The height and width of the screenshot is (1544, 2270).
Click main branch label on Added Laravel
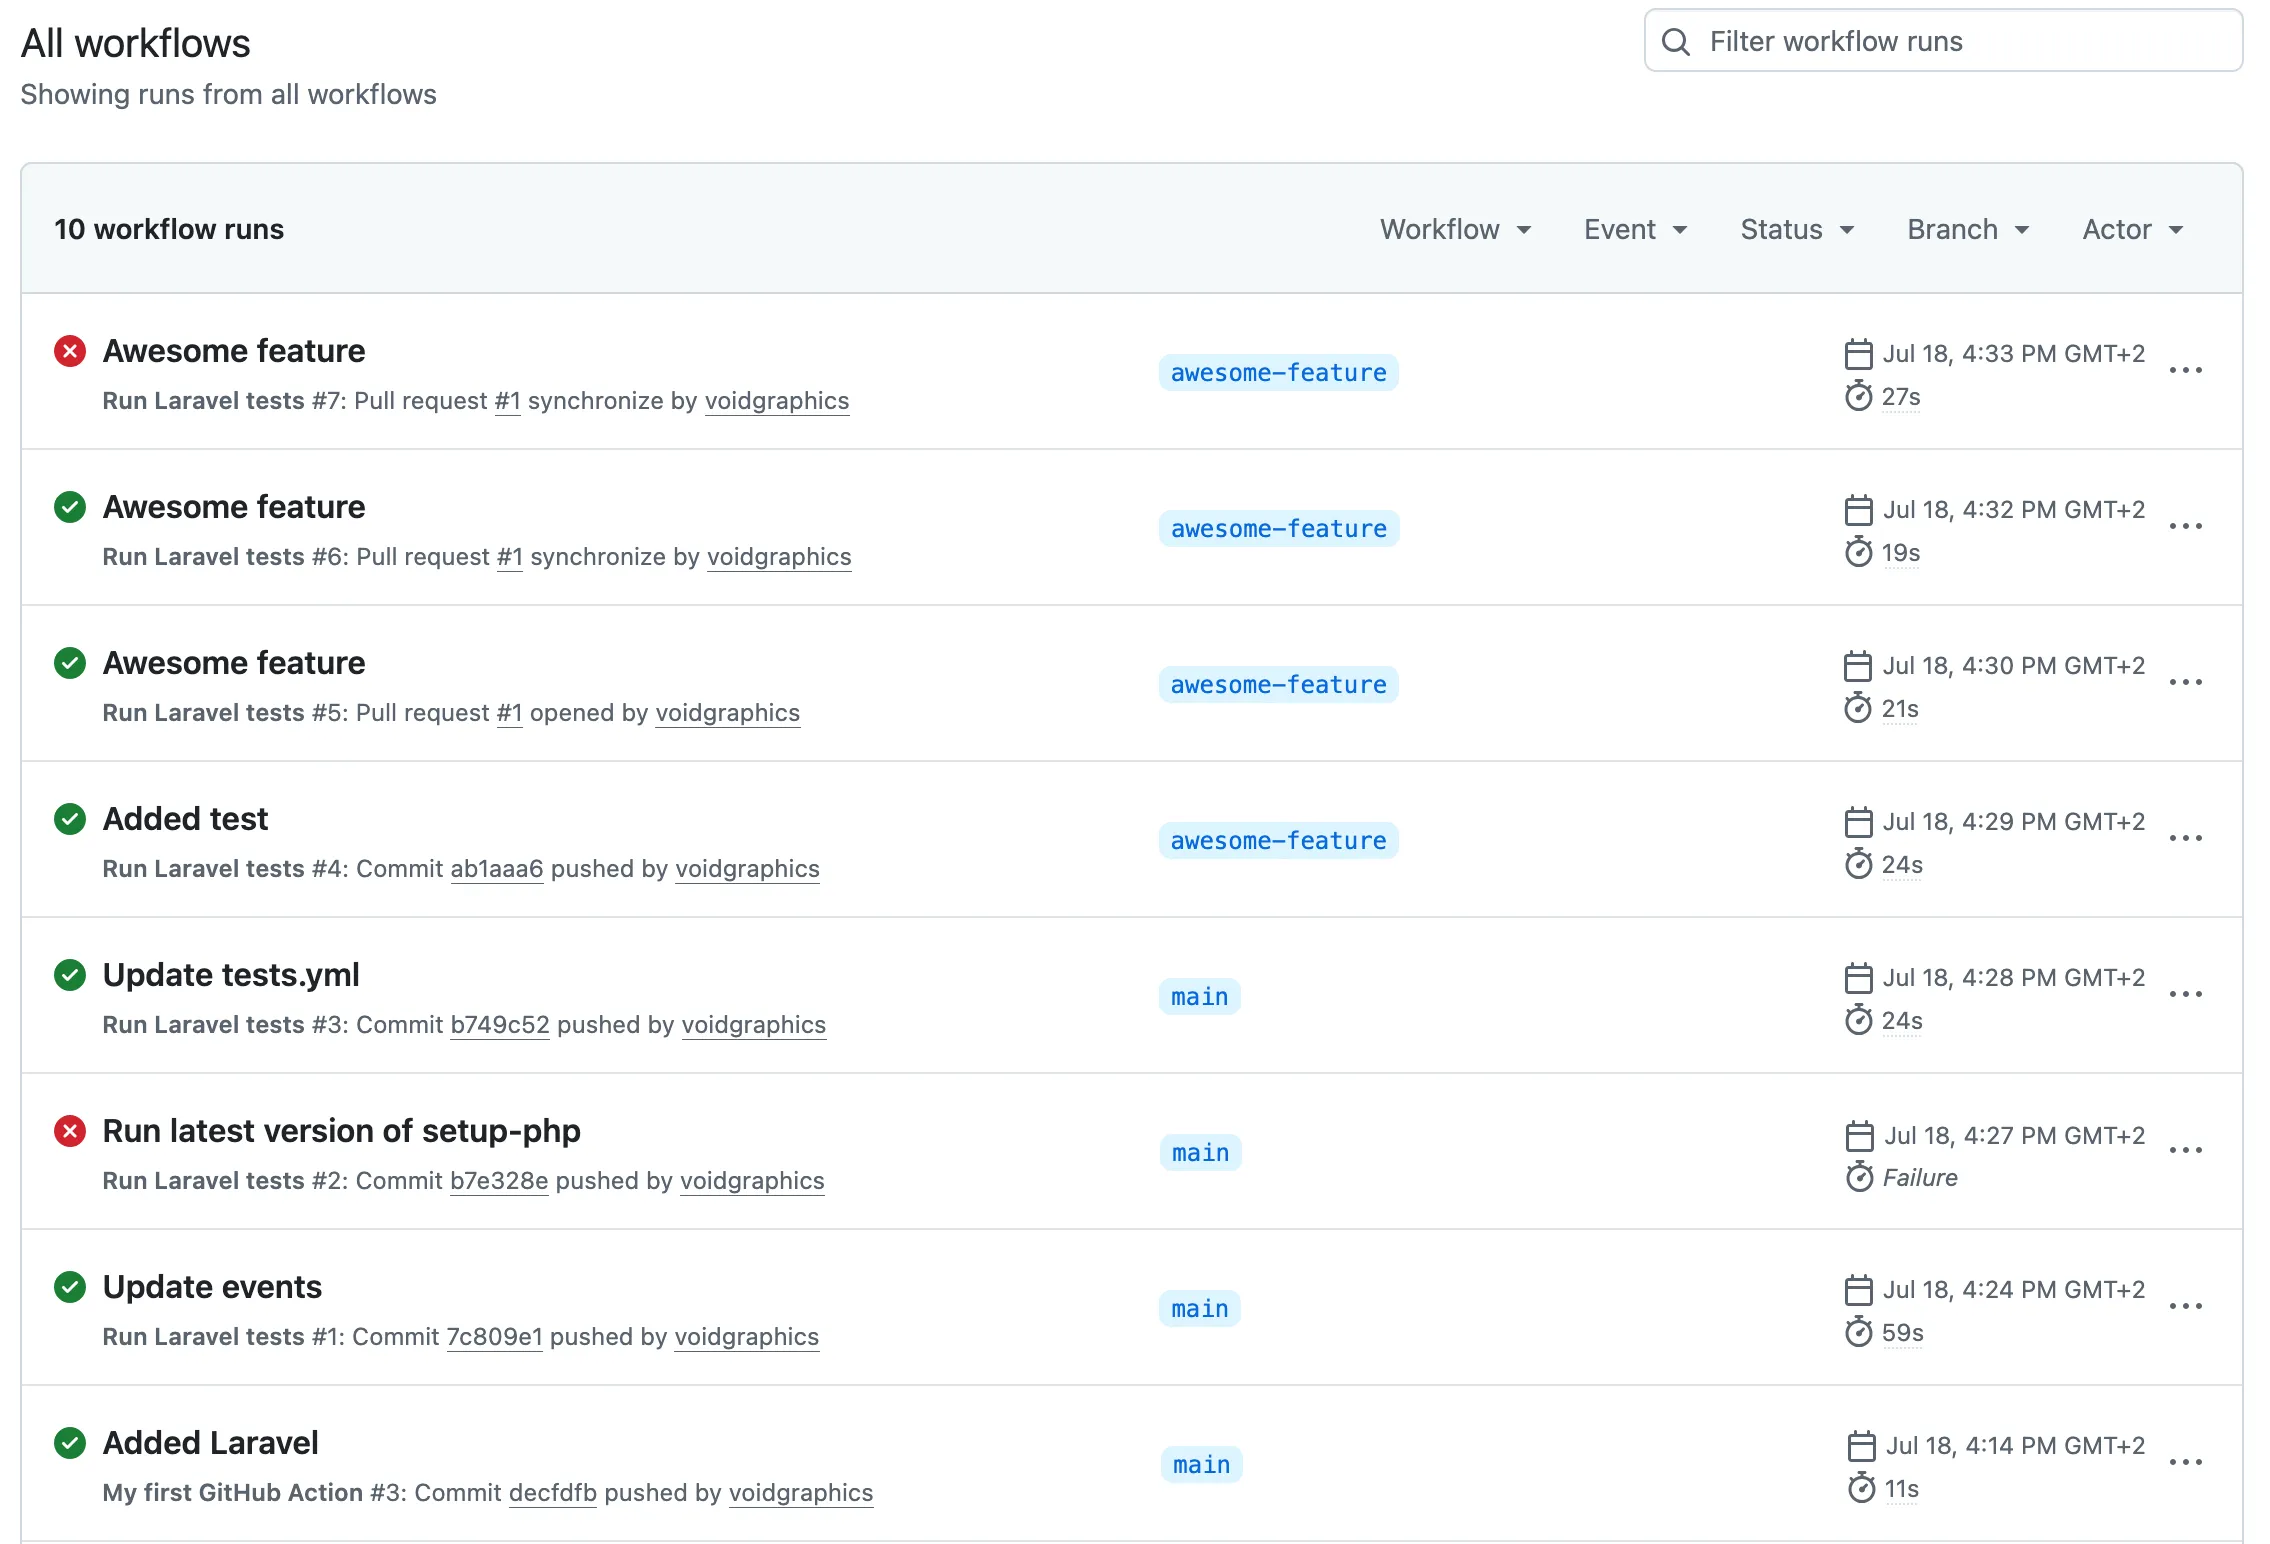pyautogui.click(x=1202, y=1465)
